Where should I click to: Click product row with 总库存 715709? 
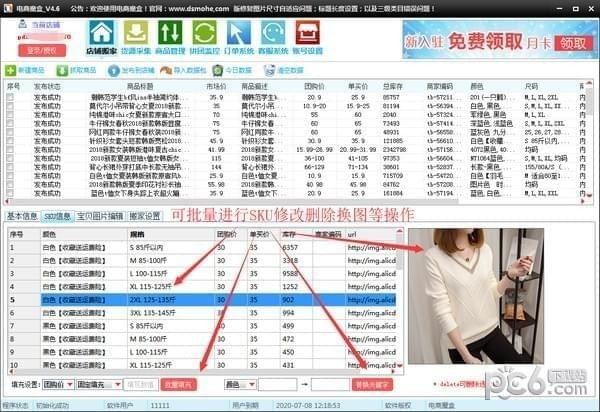click(295, 176)
